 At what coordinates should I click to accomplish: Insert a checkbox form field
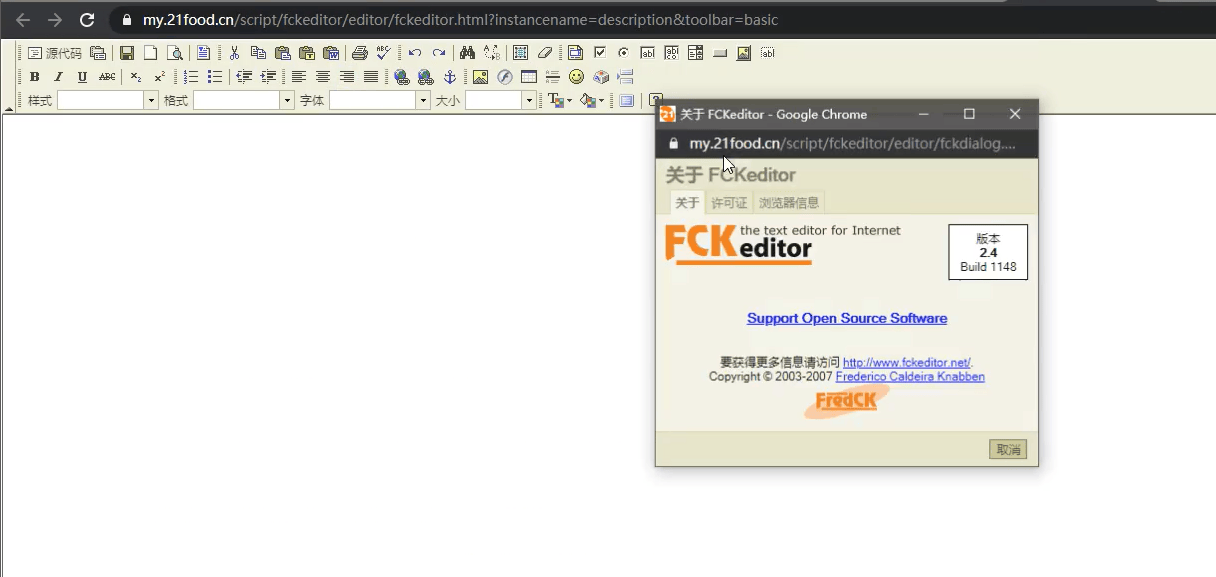click(x=599, y=53)
